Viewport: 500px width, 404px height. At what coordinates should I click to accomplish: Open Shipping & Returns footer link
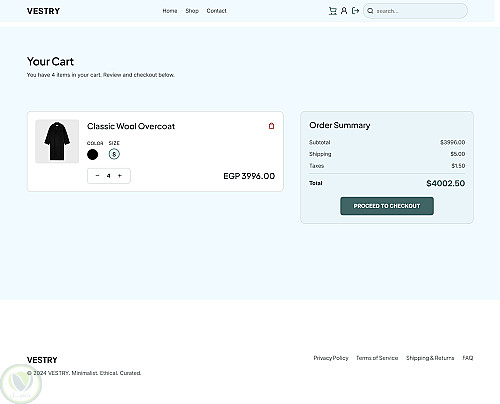pos(430,358)
